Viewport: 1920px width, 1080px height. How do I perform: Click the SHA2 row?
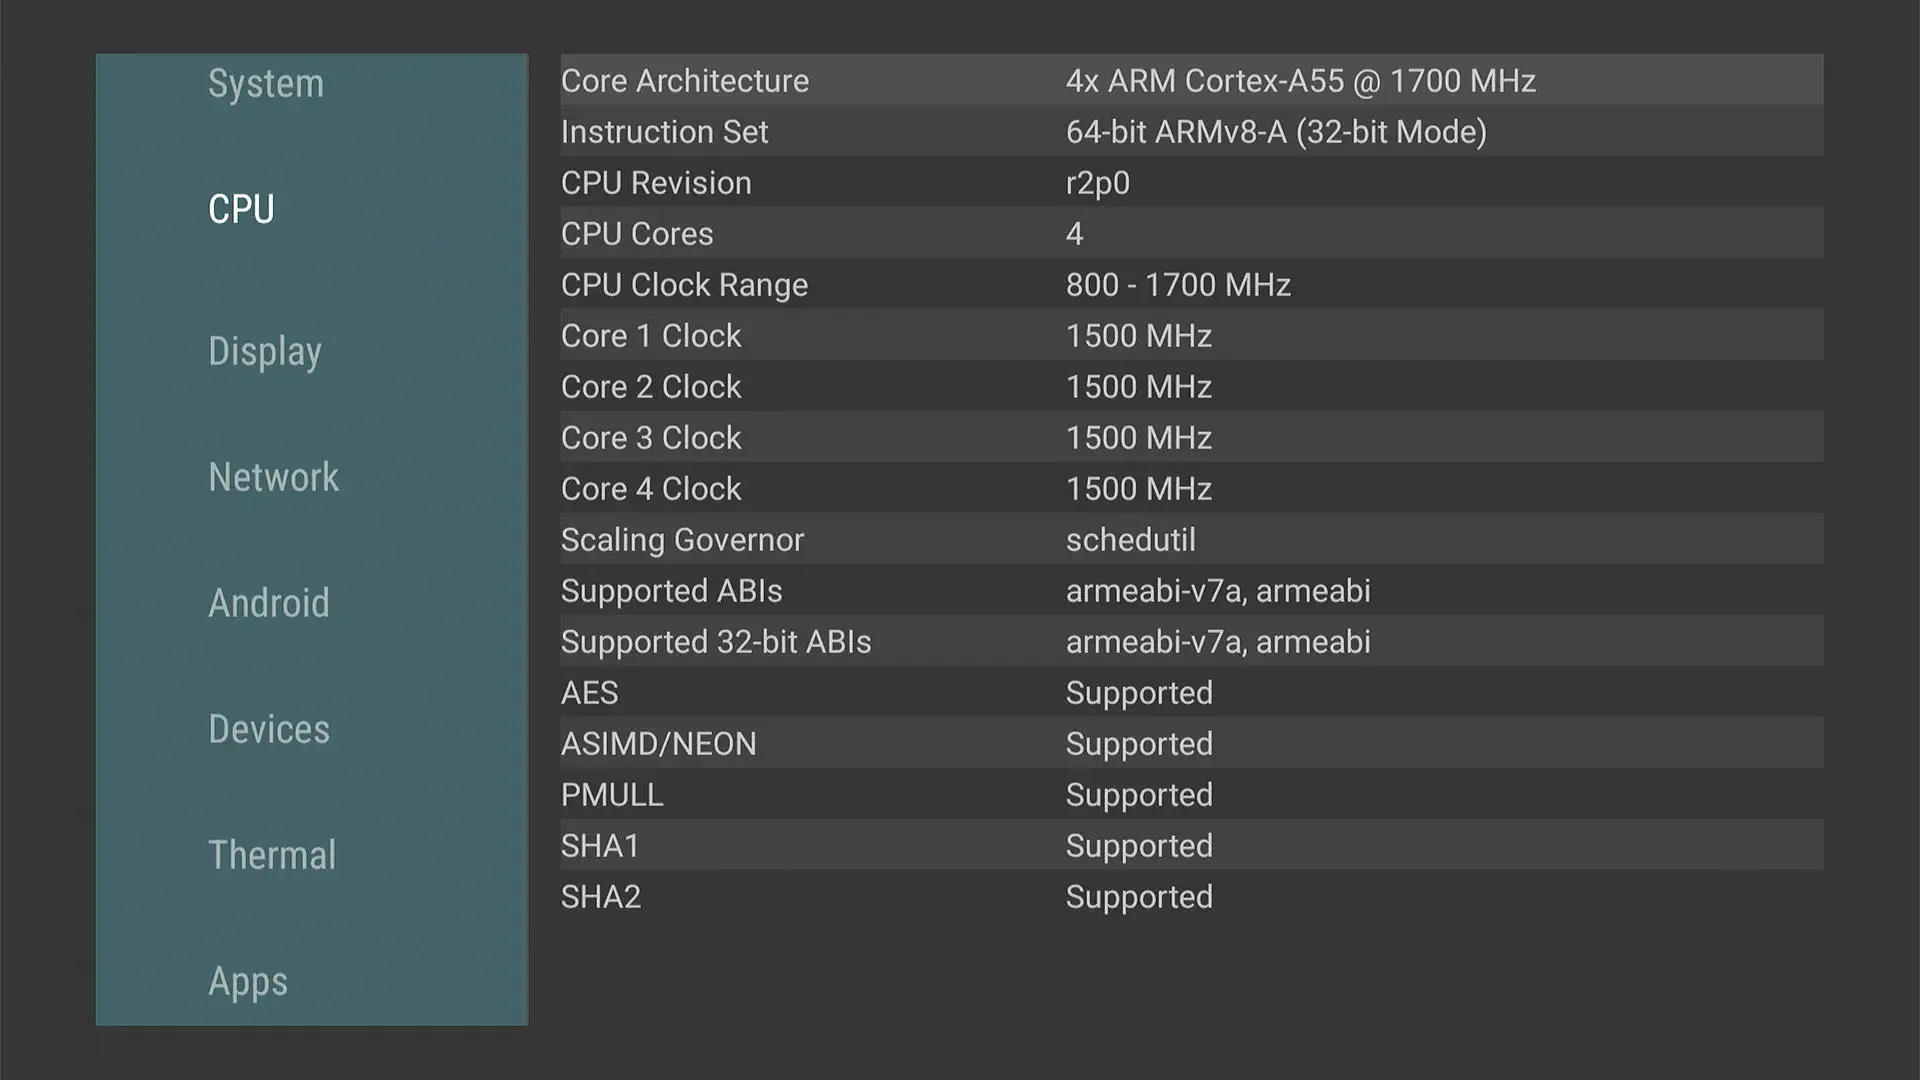pos(1190,896)
